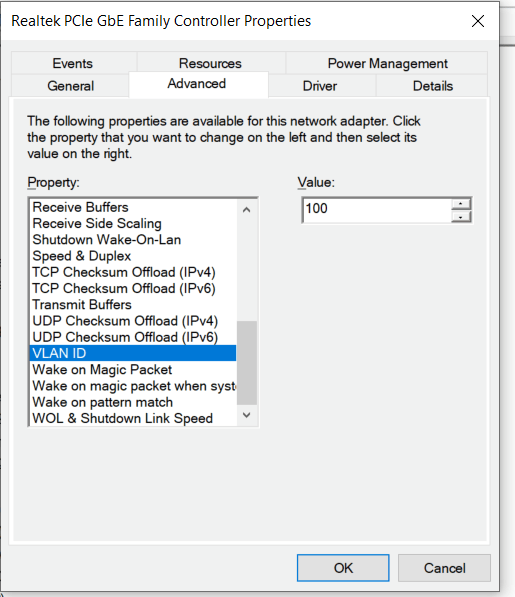The height and width of the screenshot is (597, 515).
Task: Switch to the Events tab
Action: click(72, 63)
